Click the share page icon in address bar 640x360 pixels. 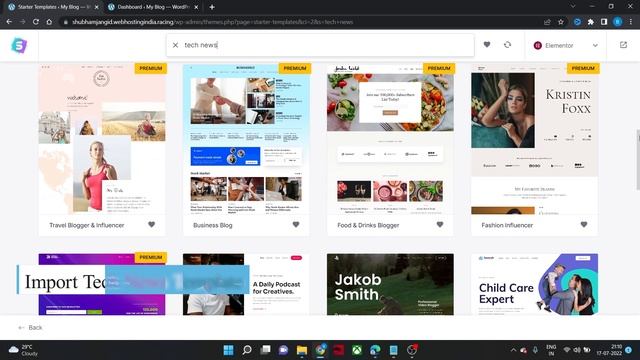click(547, 22)
